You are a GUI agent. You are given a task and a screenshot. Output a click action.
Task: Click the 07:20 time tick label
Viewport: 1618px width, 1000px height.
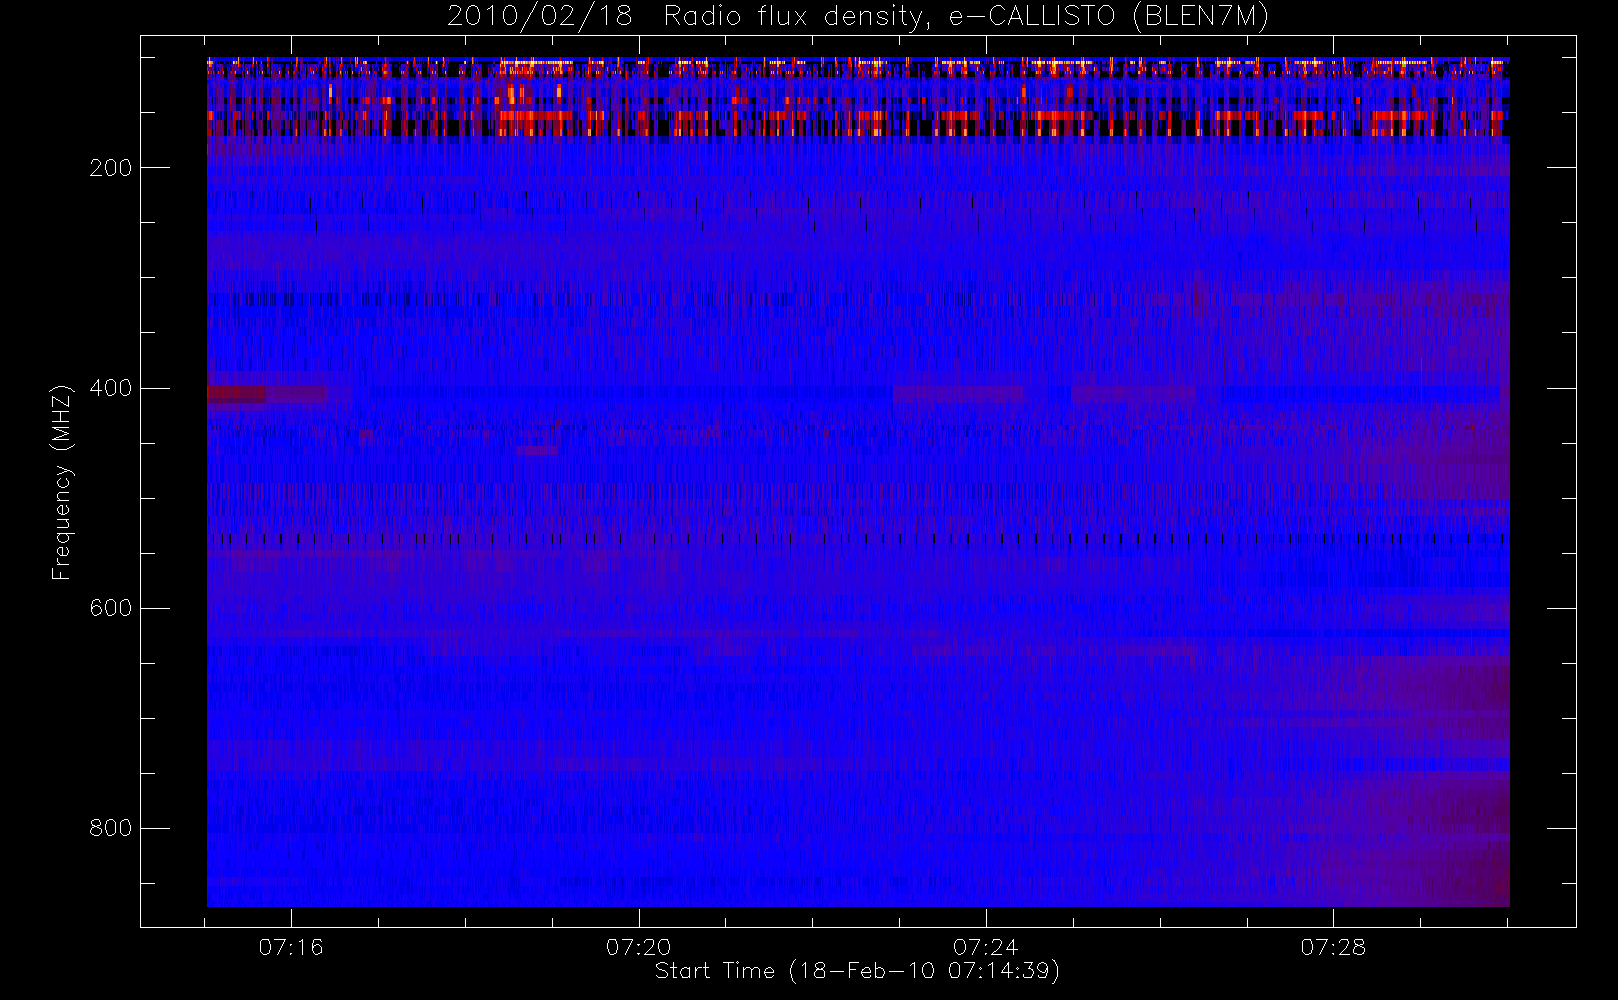tap(639, 947)
